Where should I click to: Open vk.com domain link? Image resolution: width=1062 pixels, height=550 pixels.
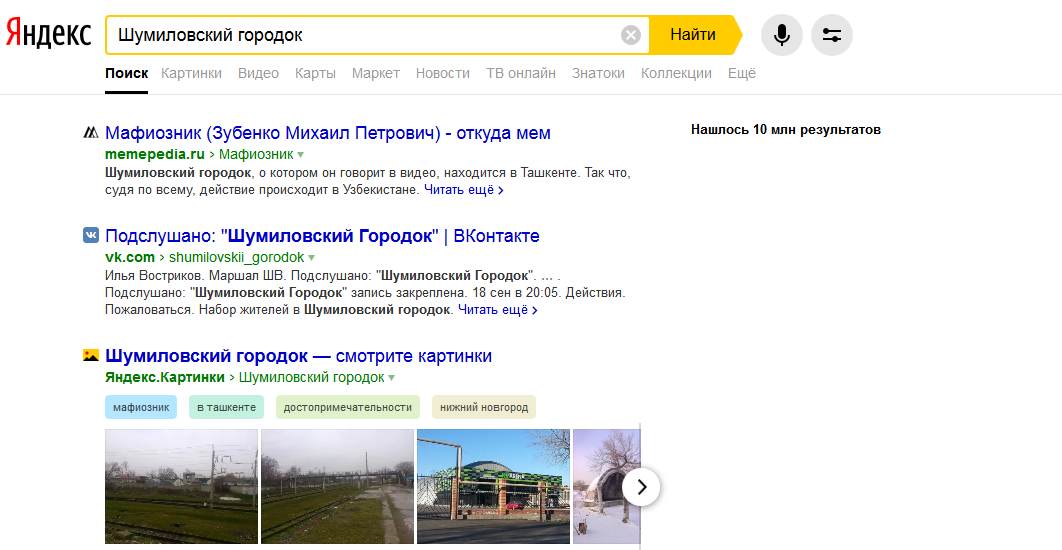pos(130,257)
